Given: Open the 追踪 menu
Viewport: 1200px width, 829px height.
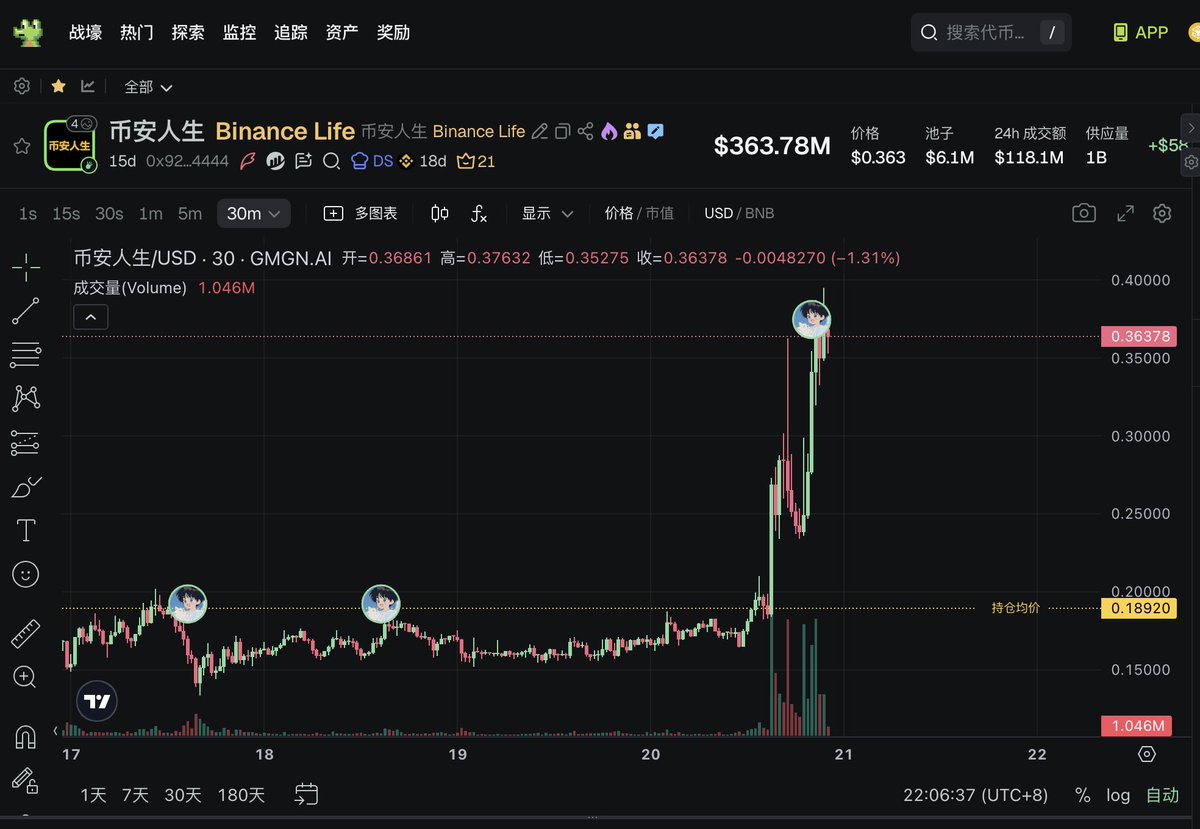Looking at the screenshot, I should pos(291,32).
